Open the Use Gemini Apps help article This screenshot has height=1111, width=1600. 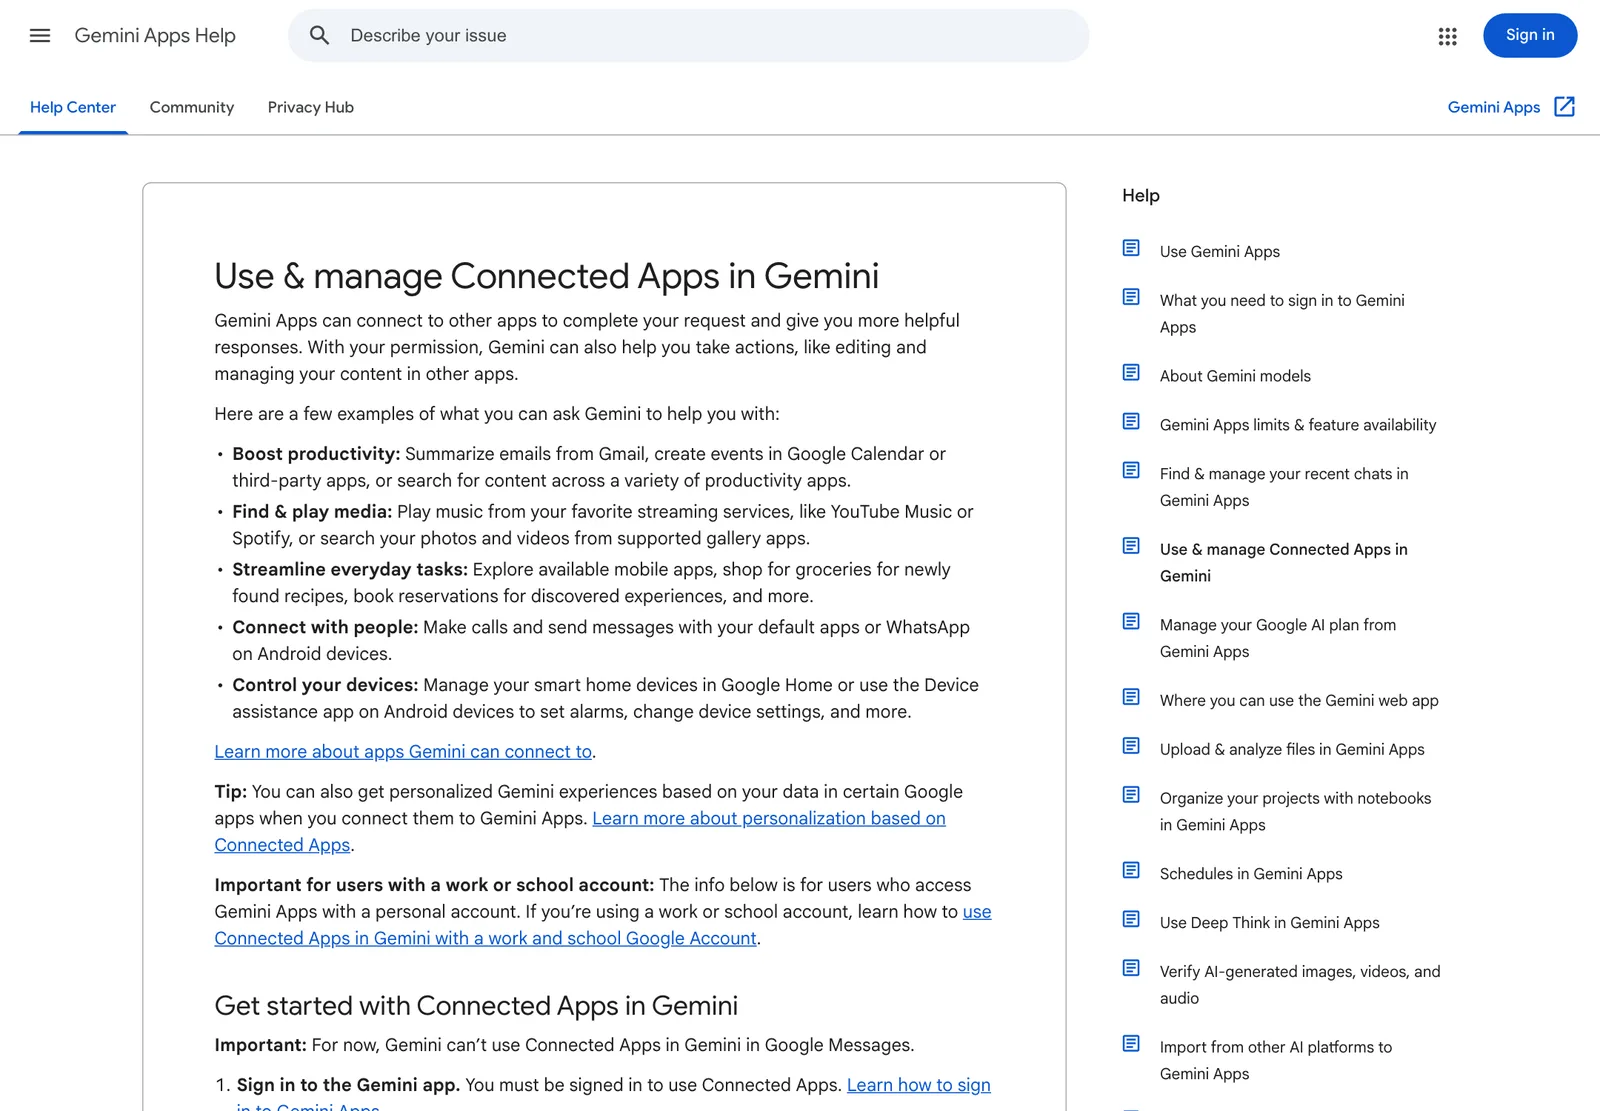pyautogui.click(x=1220, y=252)
